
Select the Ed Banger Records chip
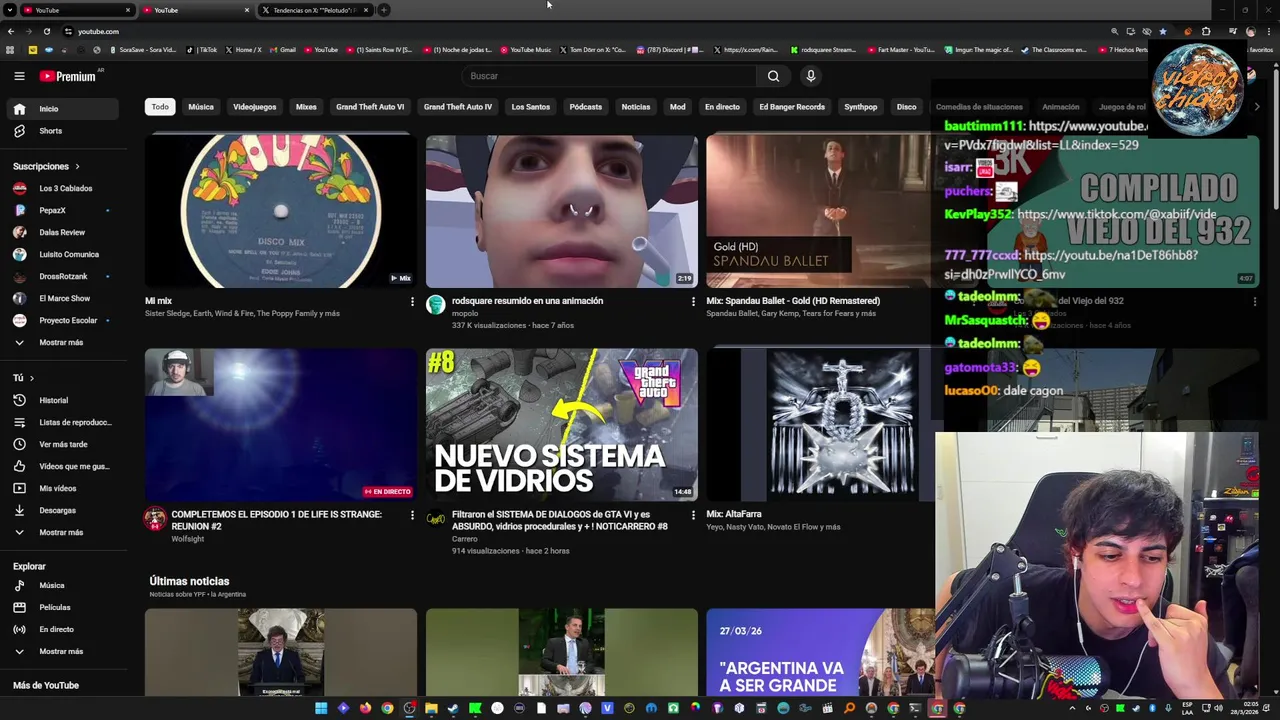792,107
